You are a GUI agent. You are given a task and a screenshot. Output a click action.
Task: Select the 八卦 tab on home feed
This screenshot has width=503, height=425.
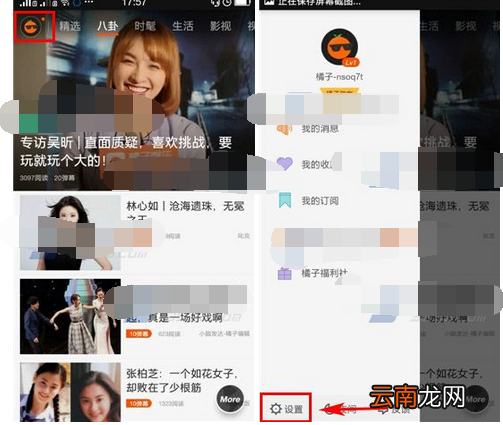pyautogui.click(x=107, y=26)
